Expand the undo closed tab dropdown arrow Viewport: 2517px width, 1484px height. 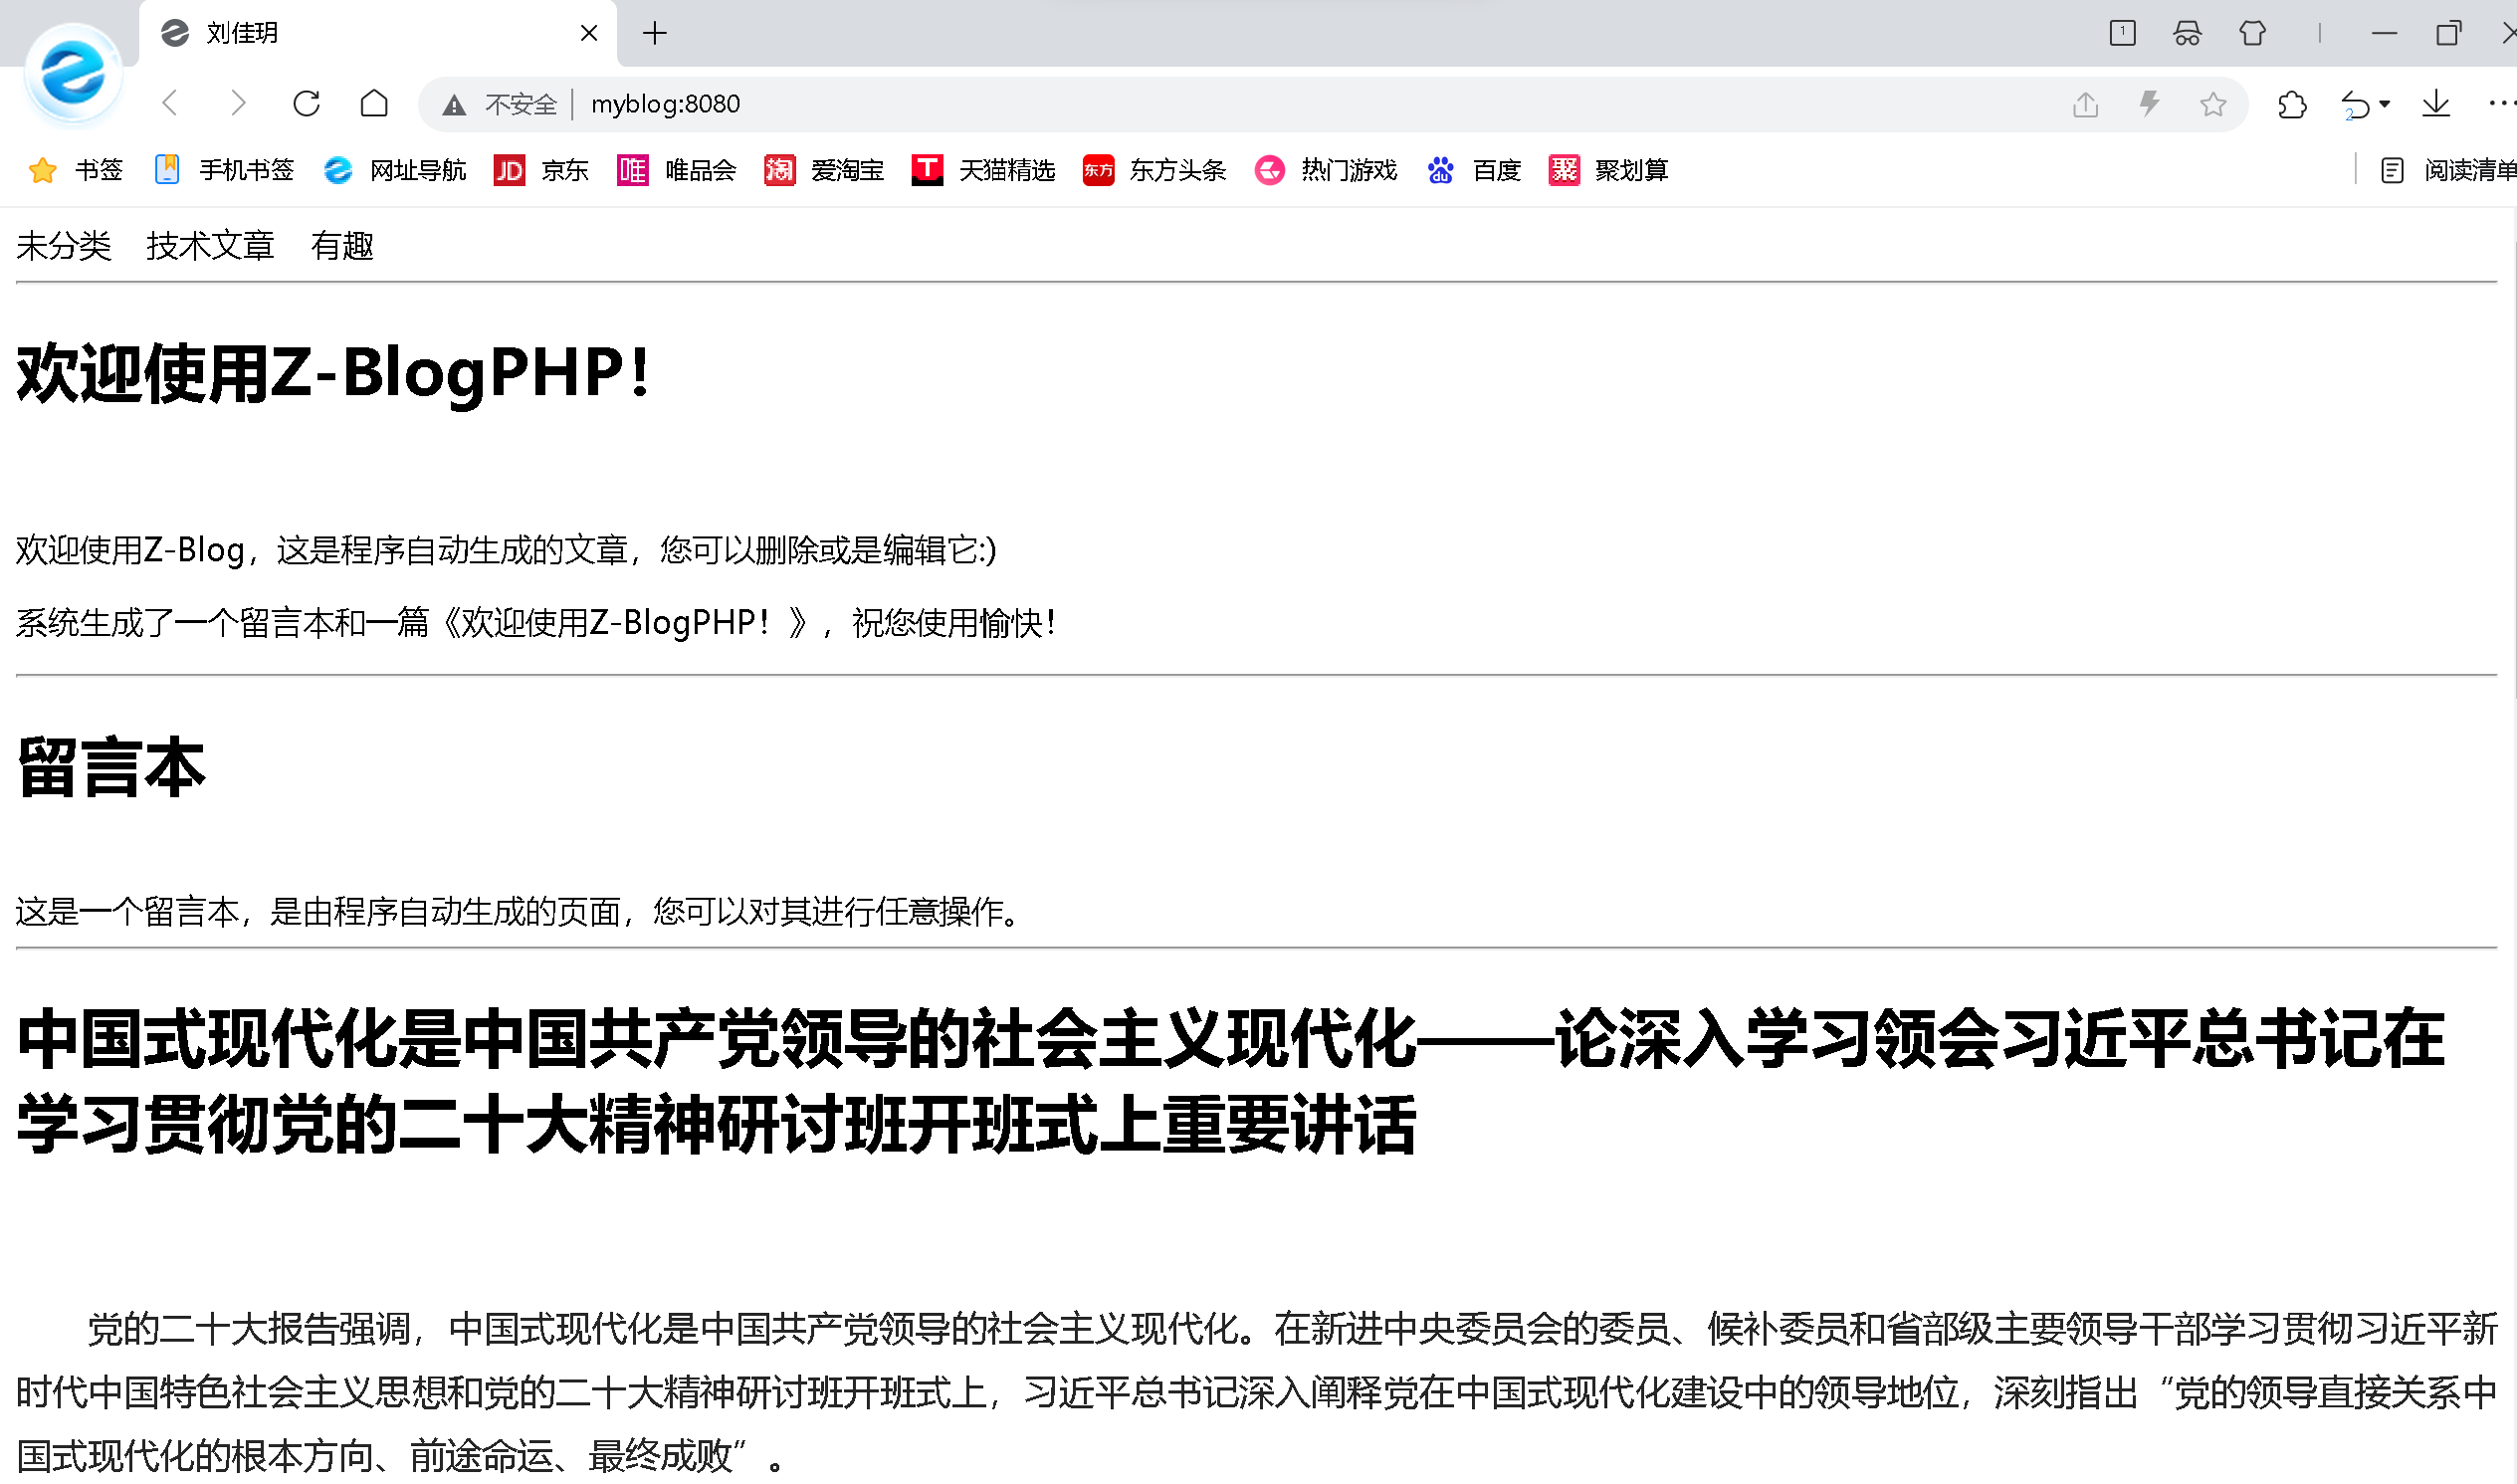point(2385,104)
